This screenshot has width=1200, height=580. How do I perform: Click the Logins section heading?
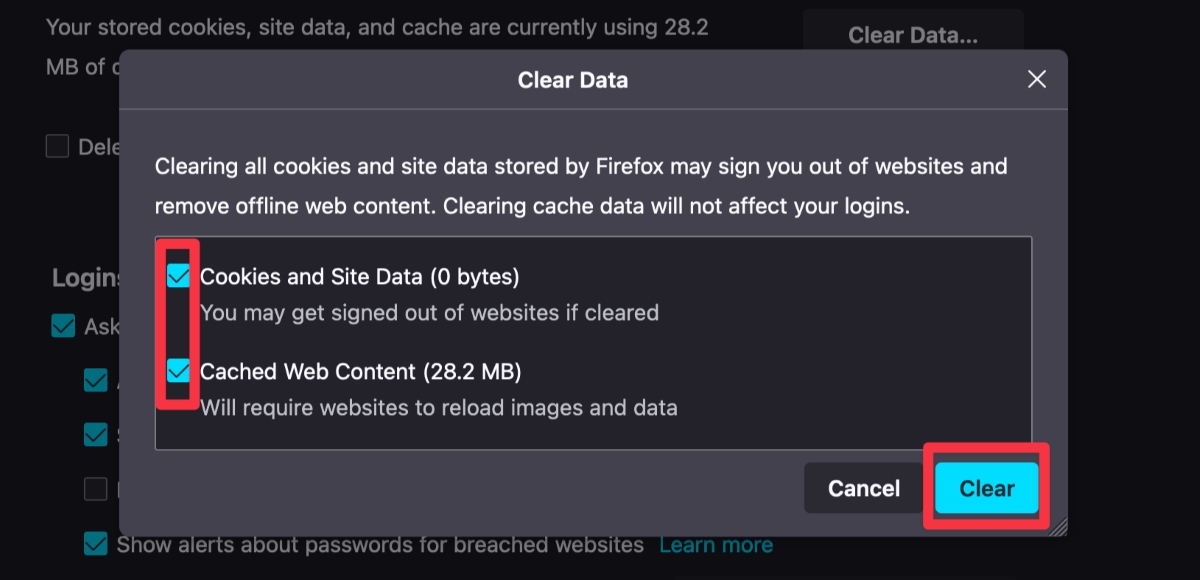[83, 277]
